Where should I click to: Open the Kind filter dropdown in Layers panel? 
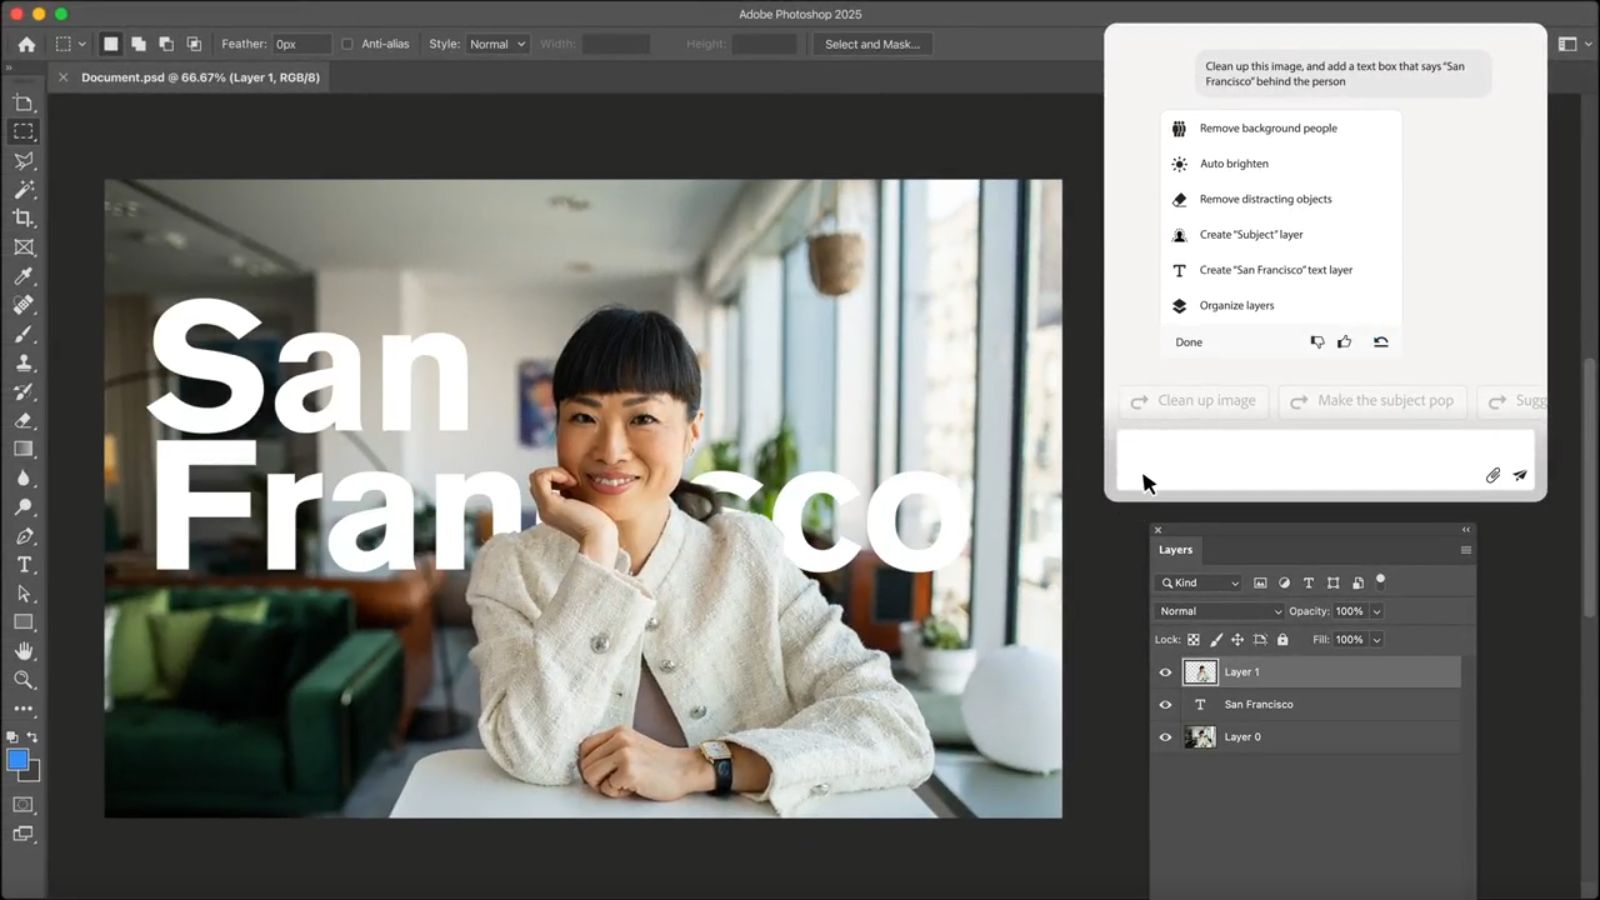1197,583
